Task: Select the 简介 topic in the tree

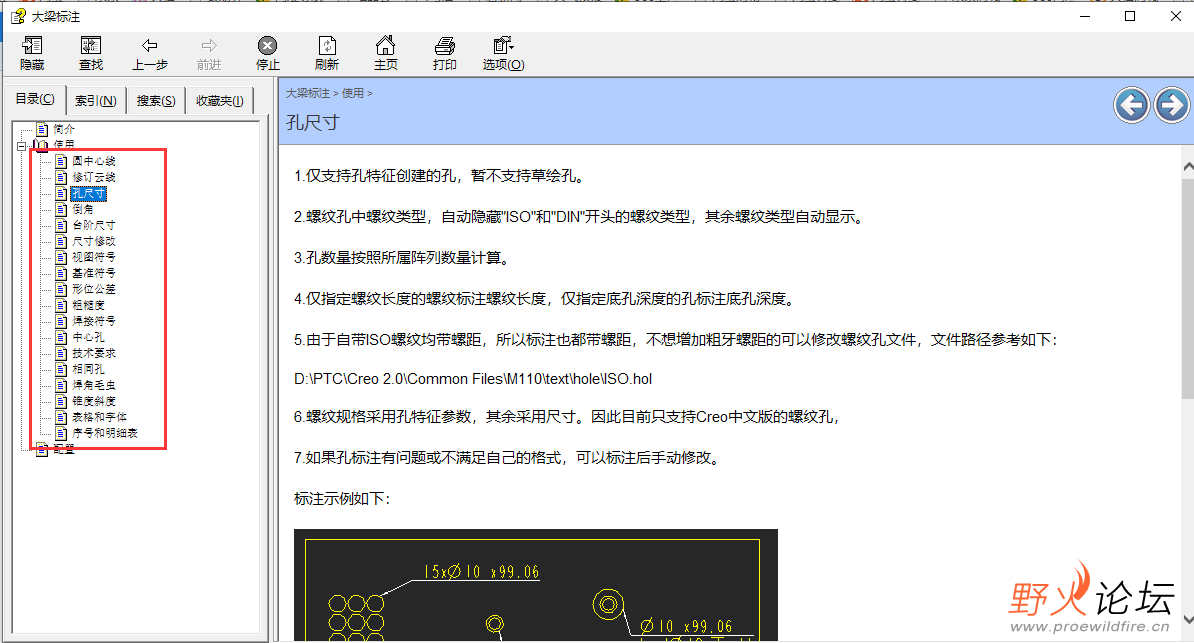Action: coord(64,129)
